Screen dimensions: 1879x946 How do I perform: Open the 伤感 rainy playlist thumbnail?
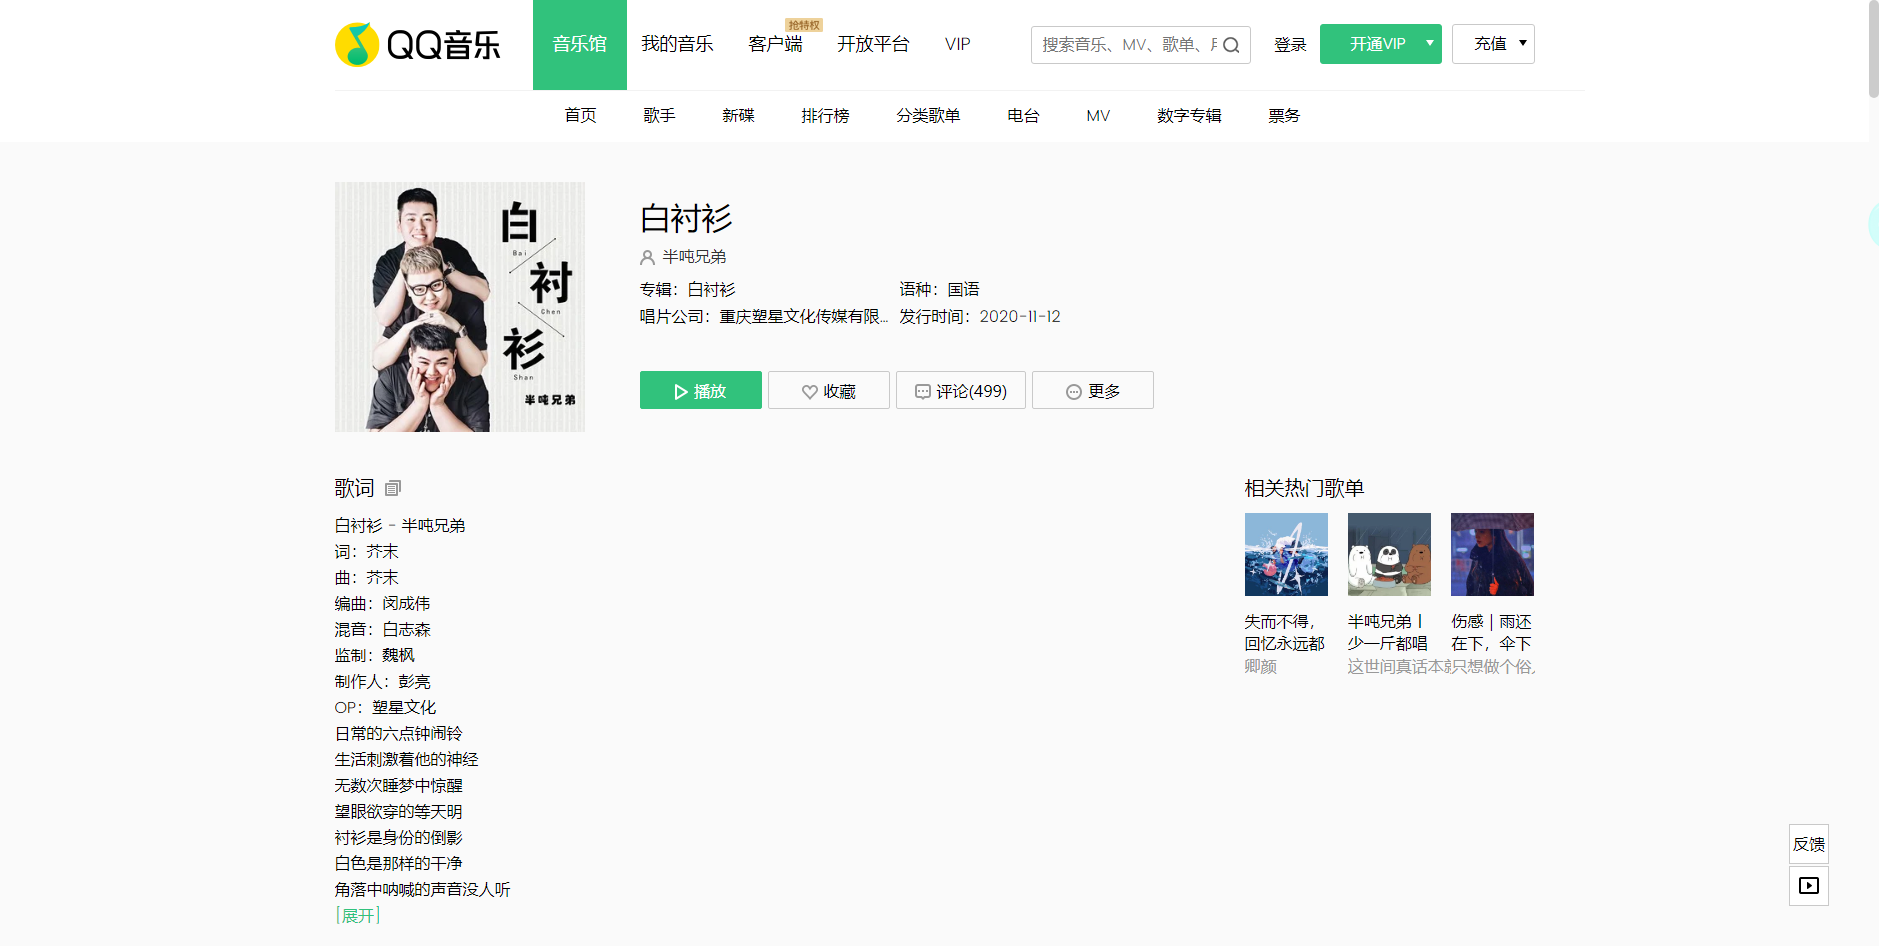point(1492,554)
